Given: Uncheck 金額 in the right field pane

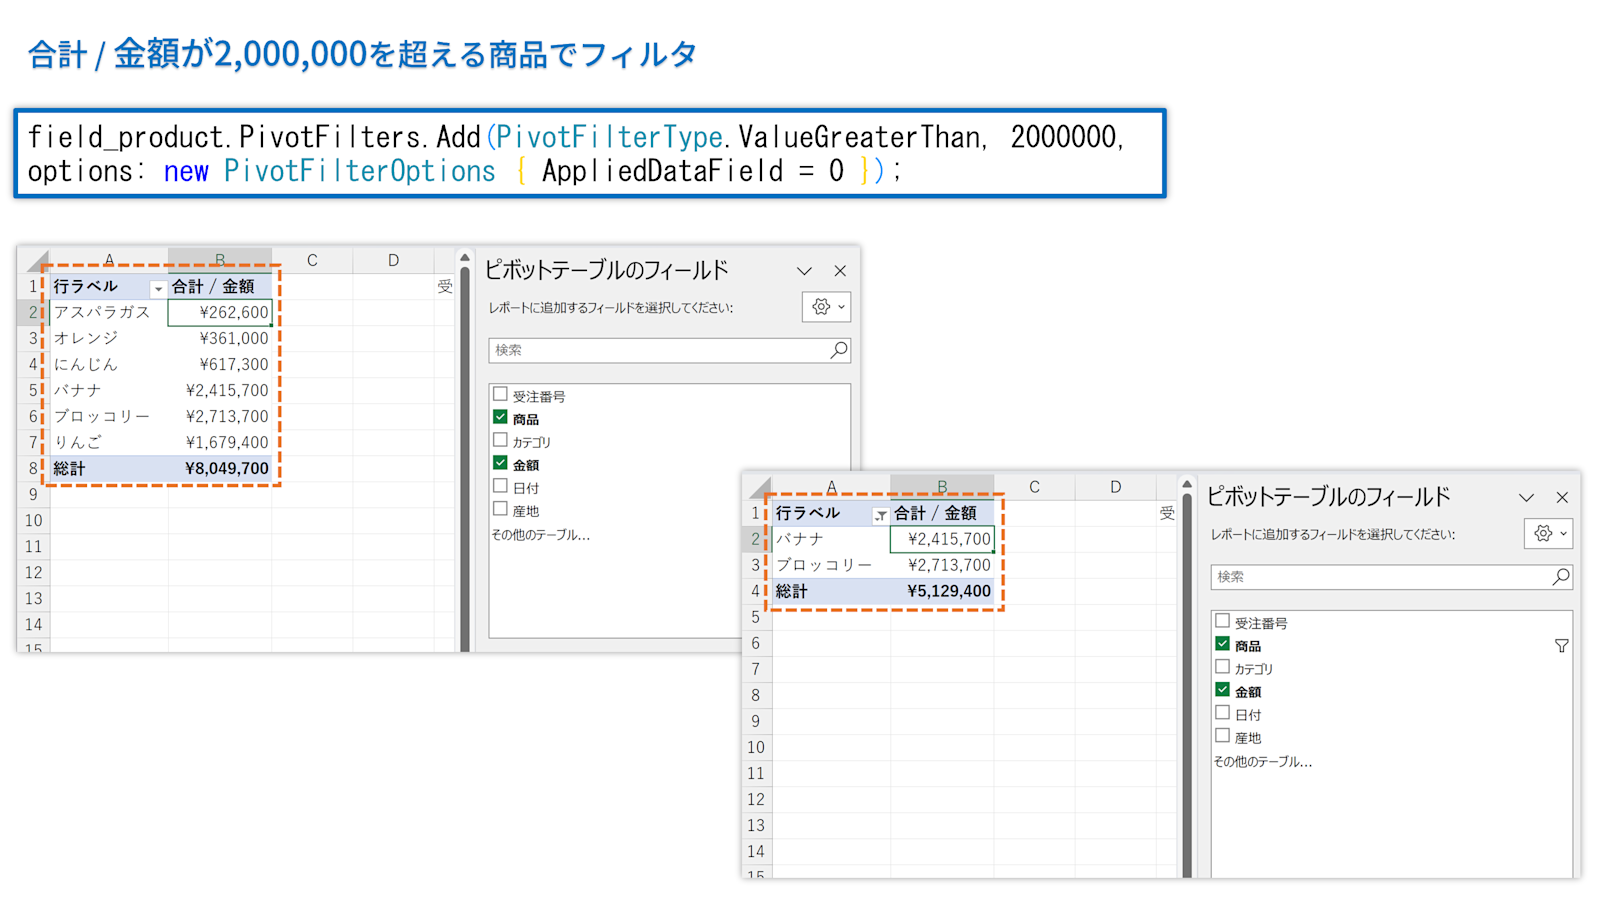Looking at the screenshot, I should click(x=1222, y=691).
